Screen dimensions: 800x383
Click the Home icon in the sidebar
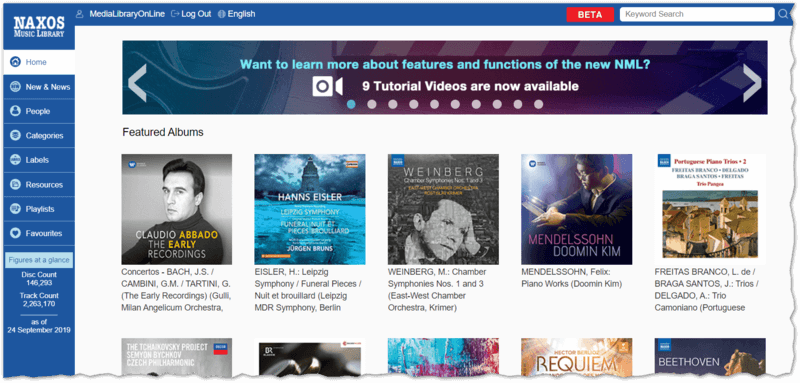coord(16,62)
